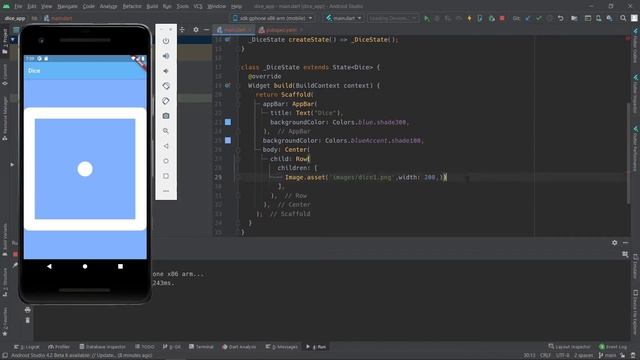
Task: Hide the Run panel with minus icon
Action: pyautogui.click(x=625, y=242)
